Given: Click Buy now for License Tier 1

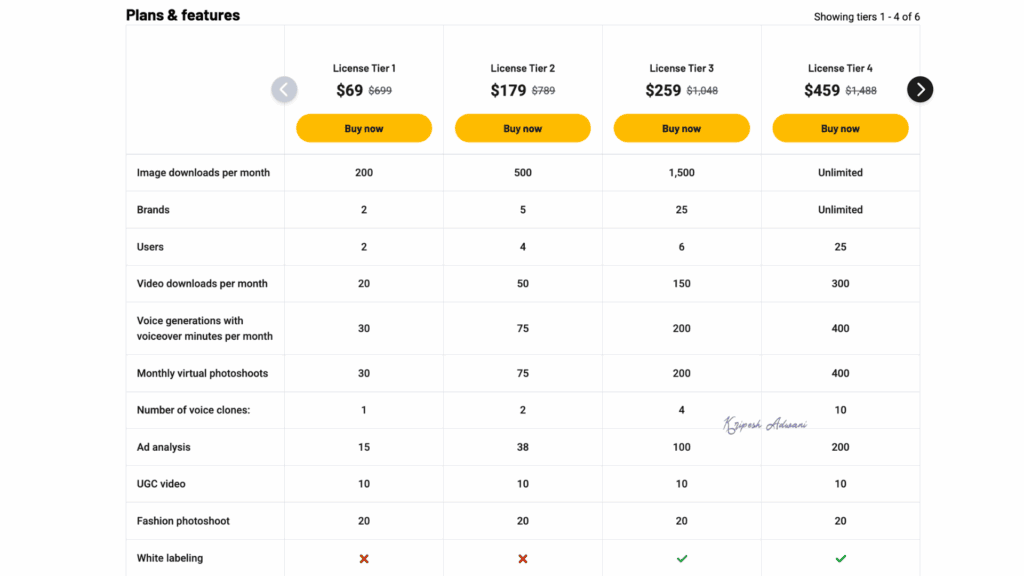Looking at the screenshot, I should (x=363, y=128).
